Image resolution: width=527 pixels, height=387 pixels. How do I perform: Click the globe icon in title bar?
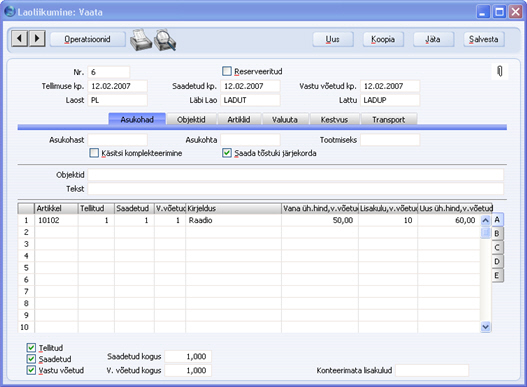(10, 12)
